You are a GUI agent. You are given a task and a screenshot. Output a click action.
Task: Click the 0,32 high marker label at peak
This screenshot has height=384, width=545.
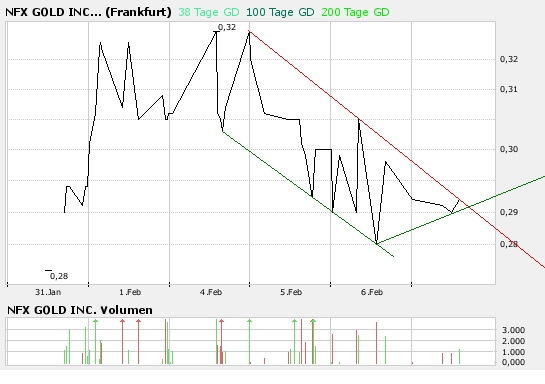point(227,27)
